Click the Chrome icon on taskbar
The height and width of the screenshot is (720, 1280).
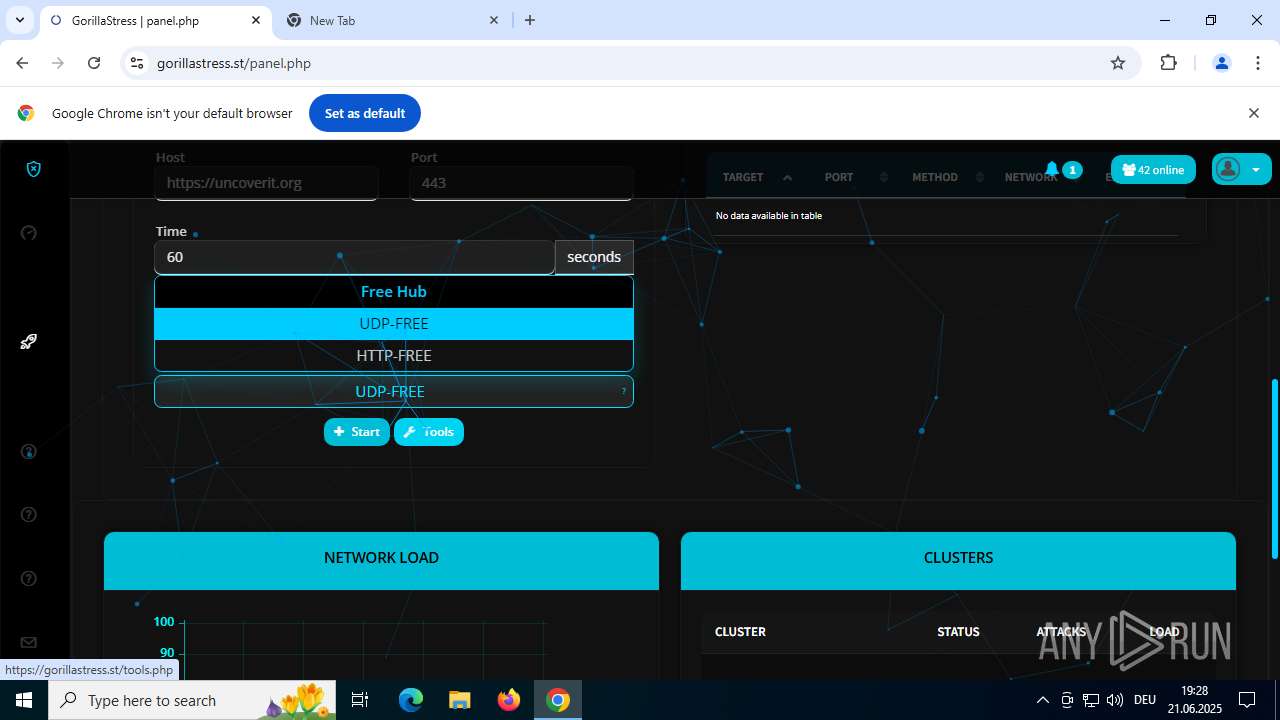[x=558, y=700]
